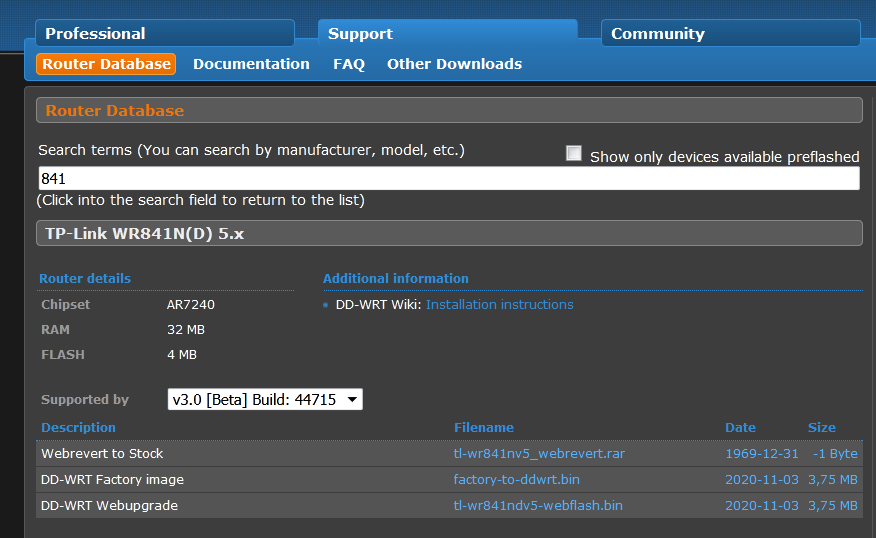Click the factory image date 2020-11-03

[761, 479]
